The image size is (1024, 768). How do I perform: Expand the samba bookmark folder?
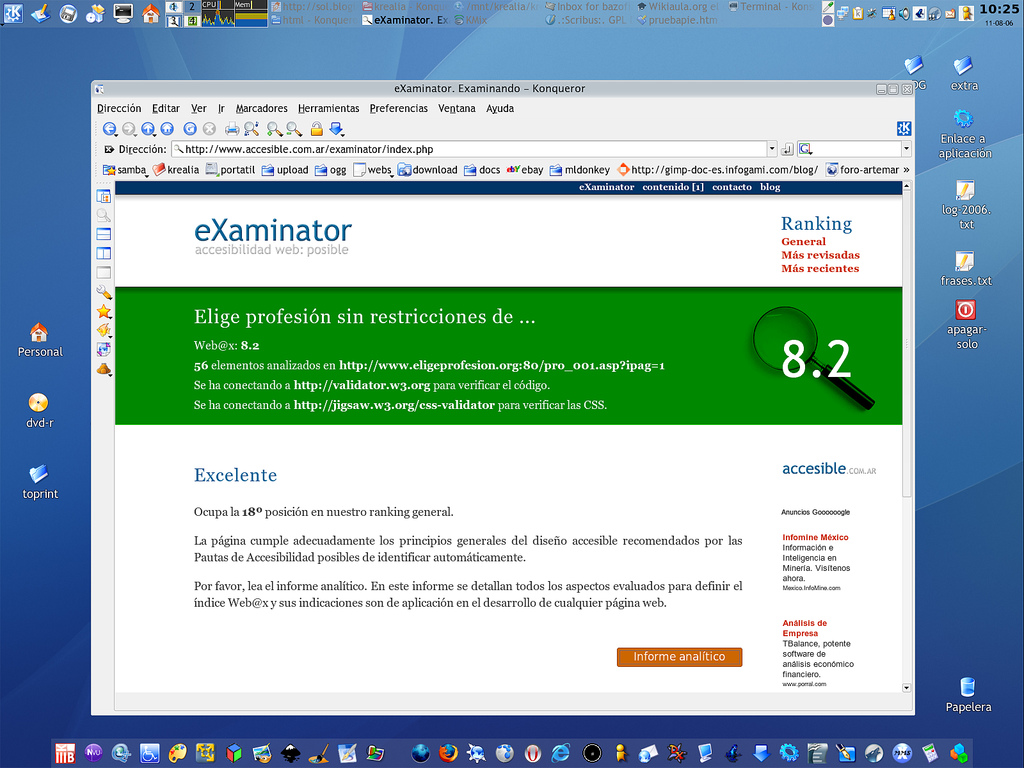(125, 170)
